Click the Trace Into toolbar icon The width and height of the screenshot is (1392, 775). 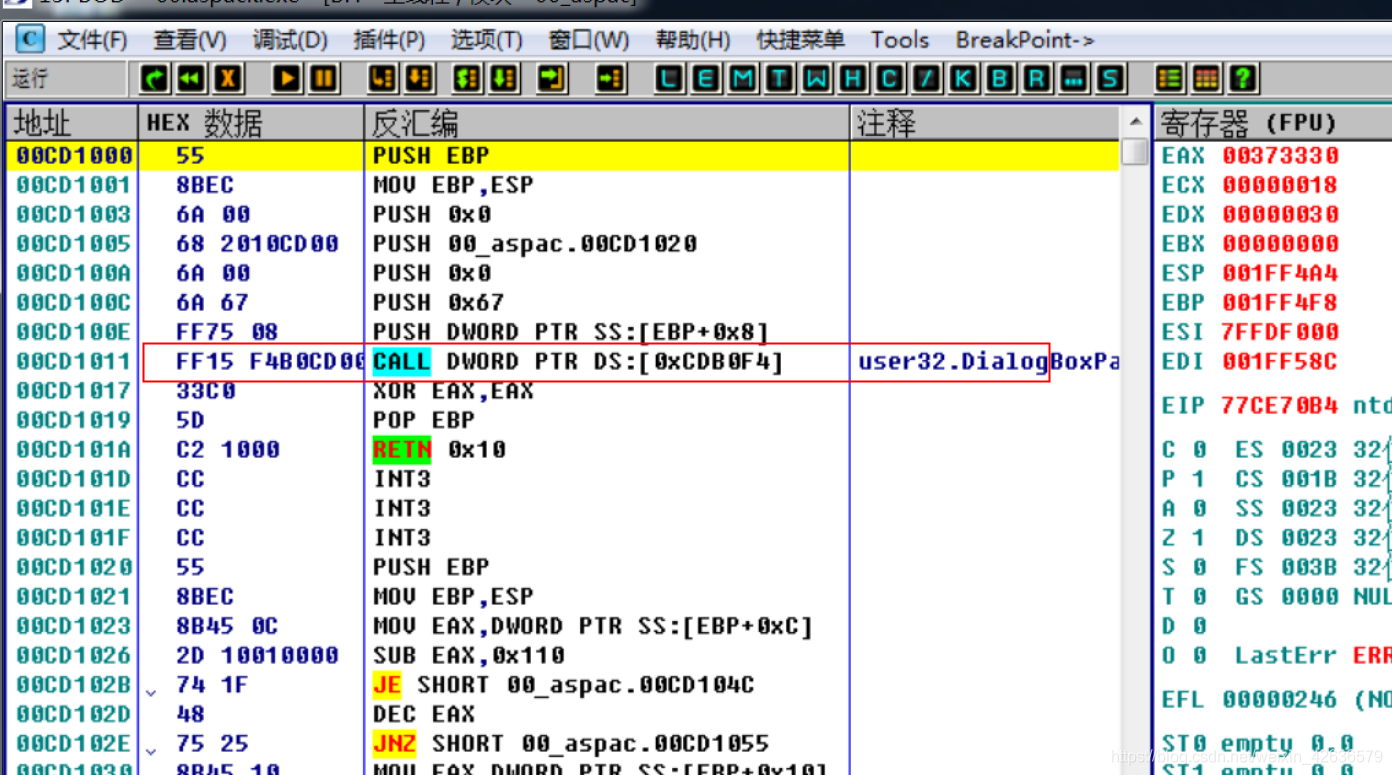click(x=467, y=78)
